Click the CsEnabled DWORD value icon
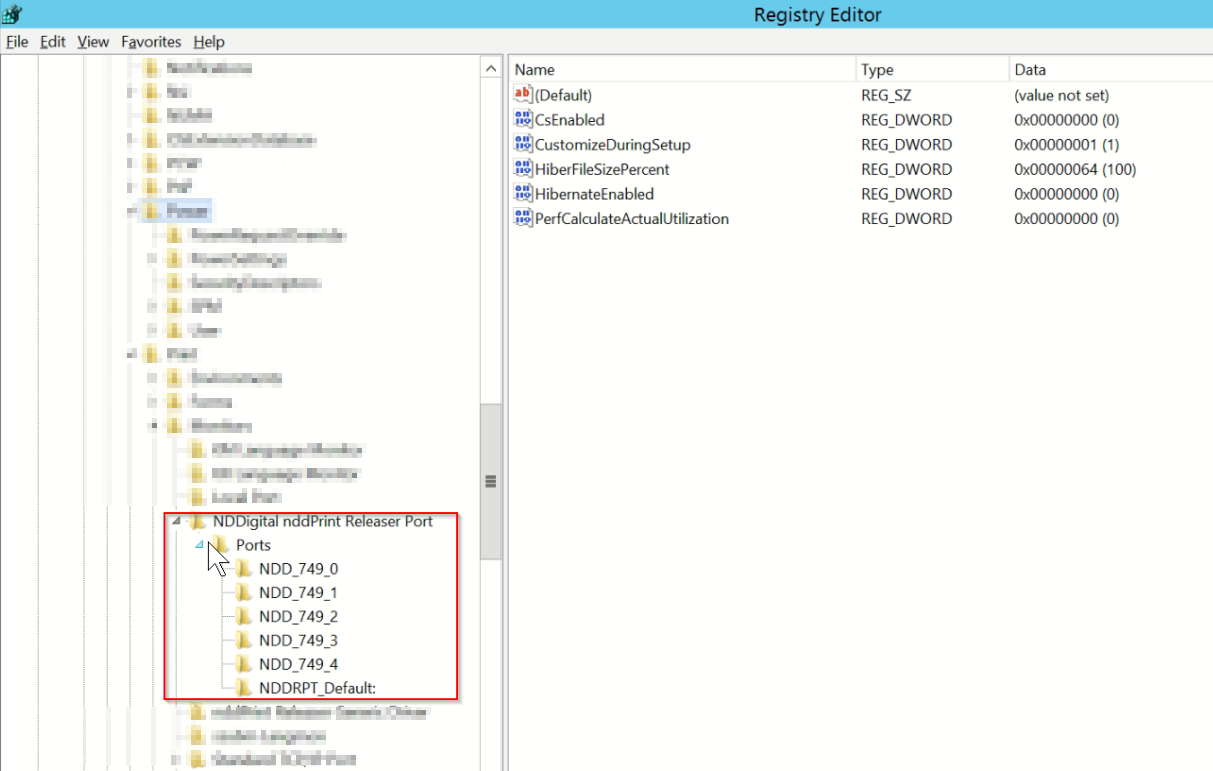 [523, 120]
